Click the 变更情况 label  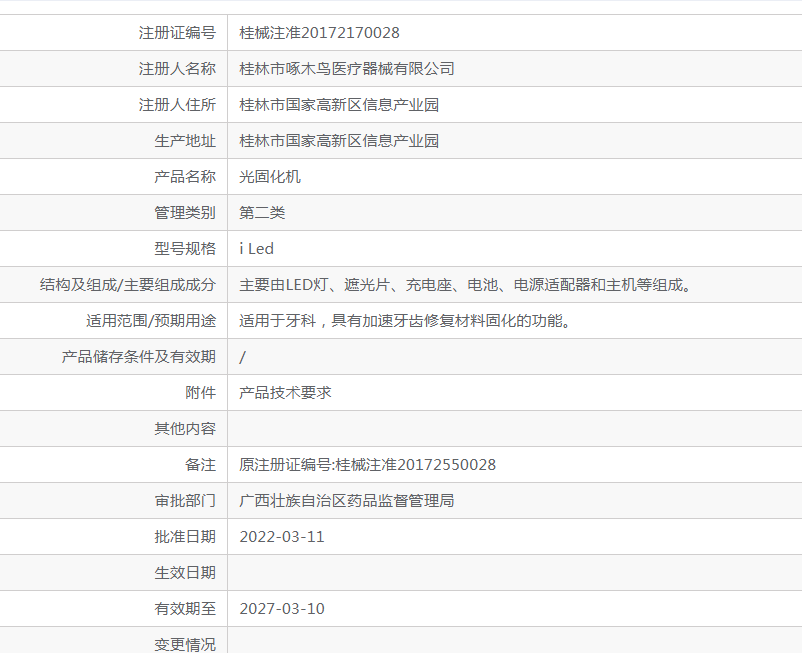click(185, 644)
